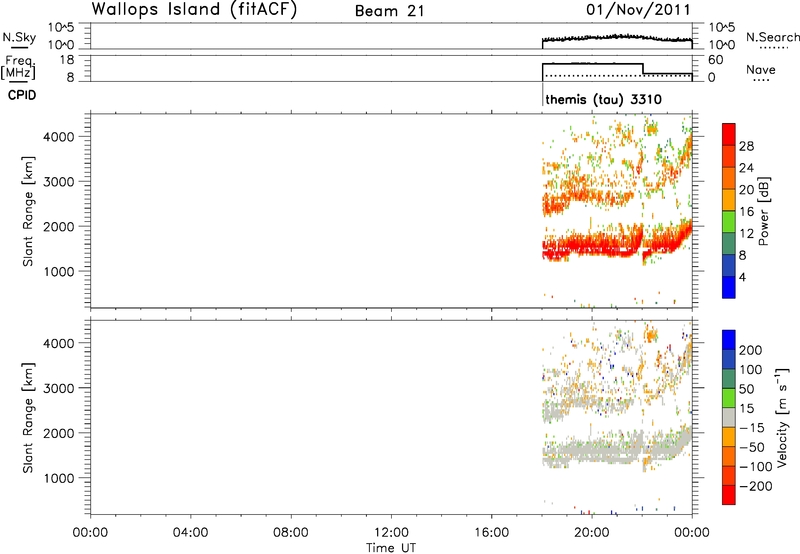Image resolution: width=800 pixels, height=554 pixels.
Task: Click the '16:00' time tick label
Action: [x=492, y=533]
